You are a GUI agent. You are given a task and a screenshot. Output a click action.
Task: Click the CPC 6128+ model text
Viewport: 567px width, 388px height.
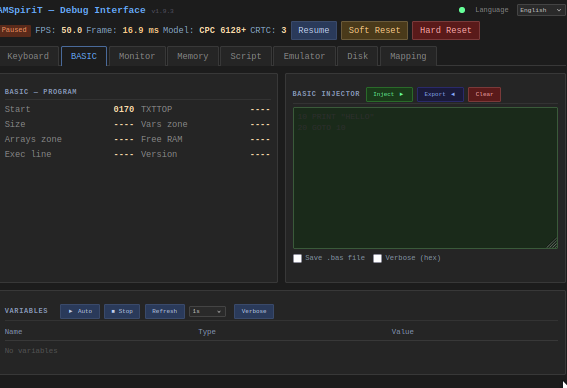pos(223,30)
